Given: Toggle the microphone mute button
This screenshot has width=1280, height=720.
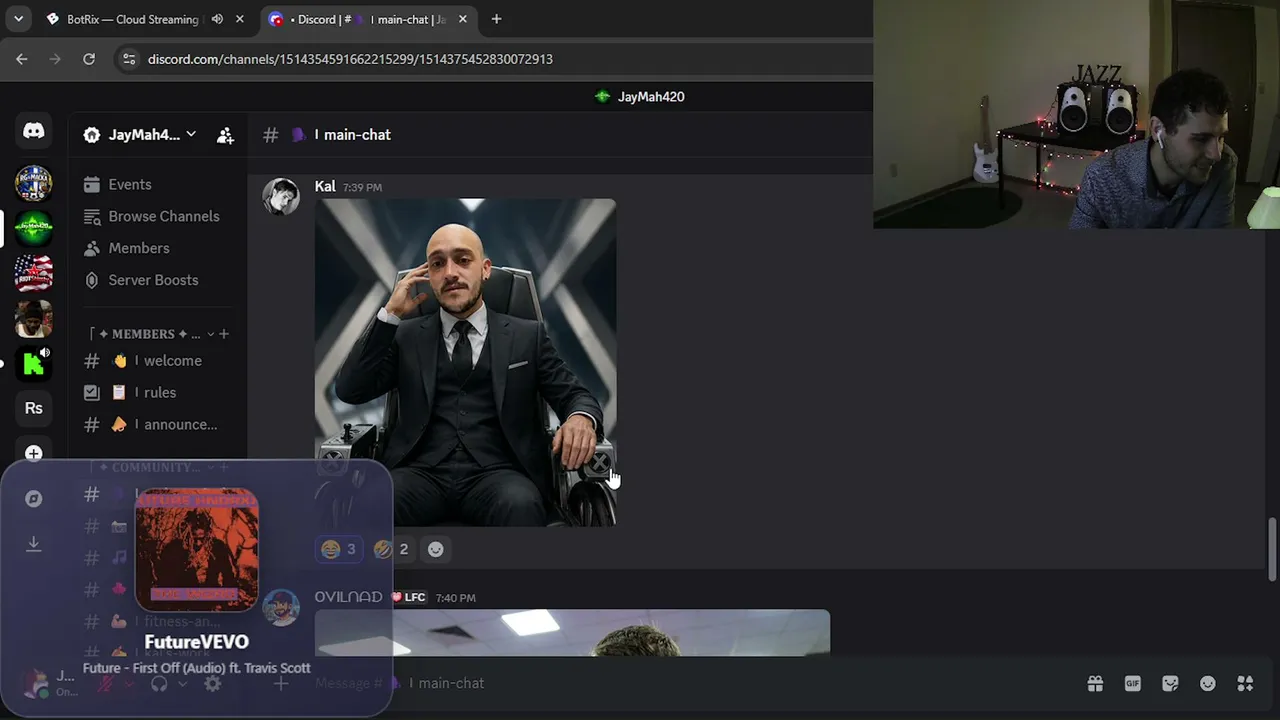Looking at the screenshot, I should click(x=105, y=684).
